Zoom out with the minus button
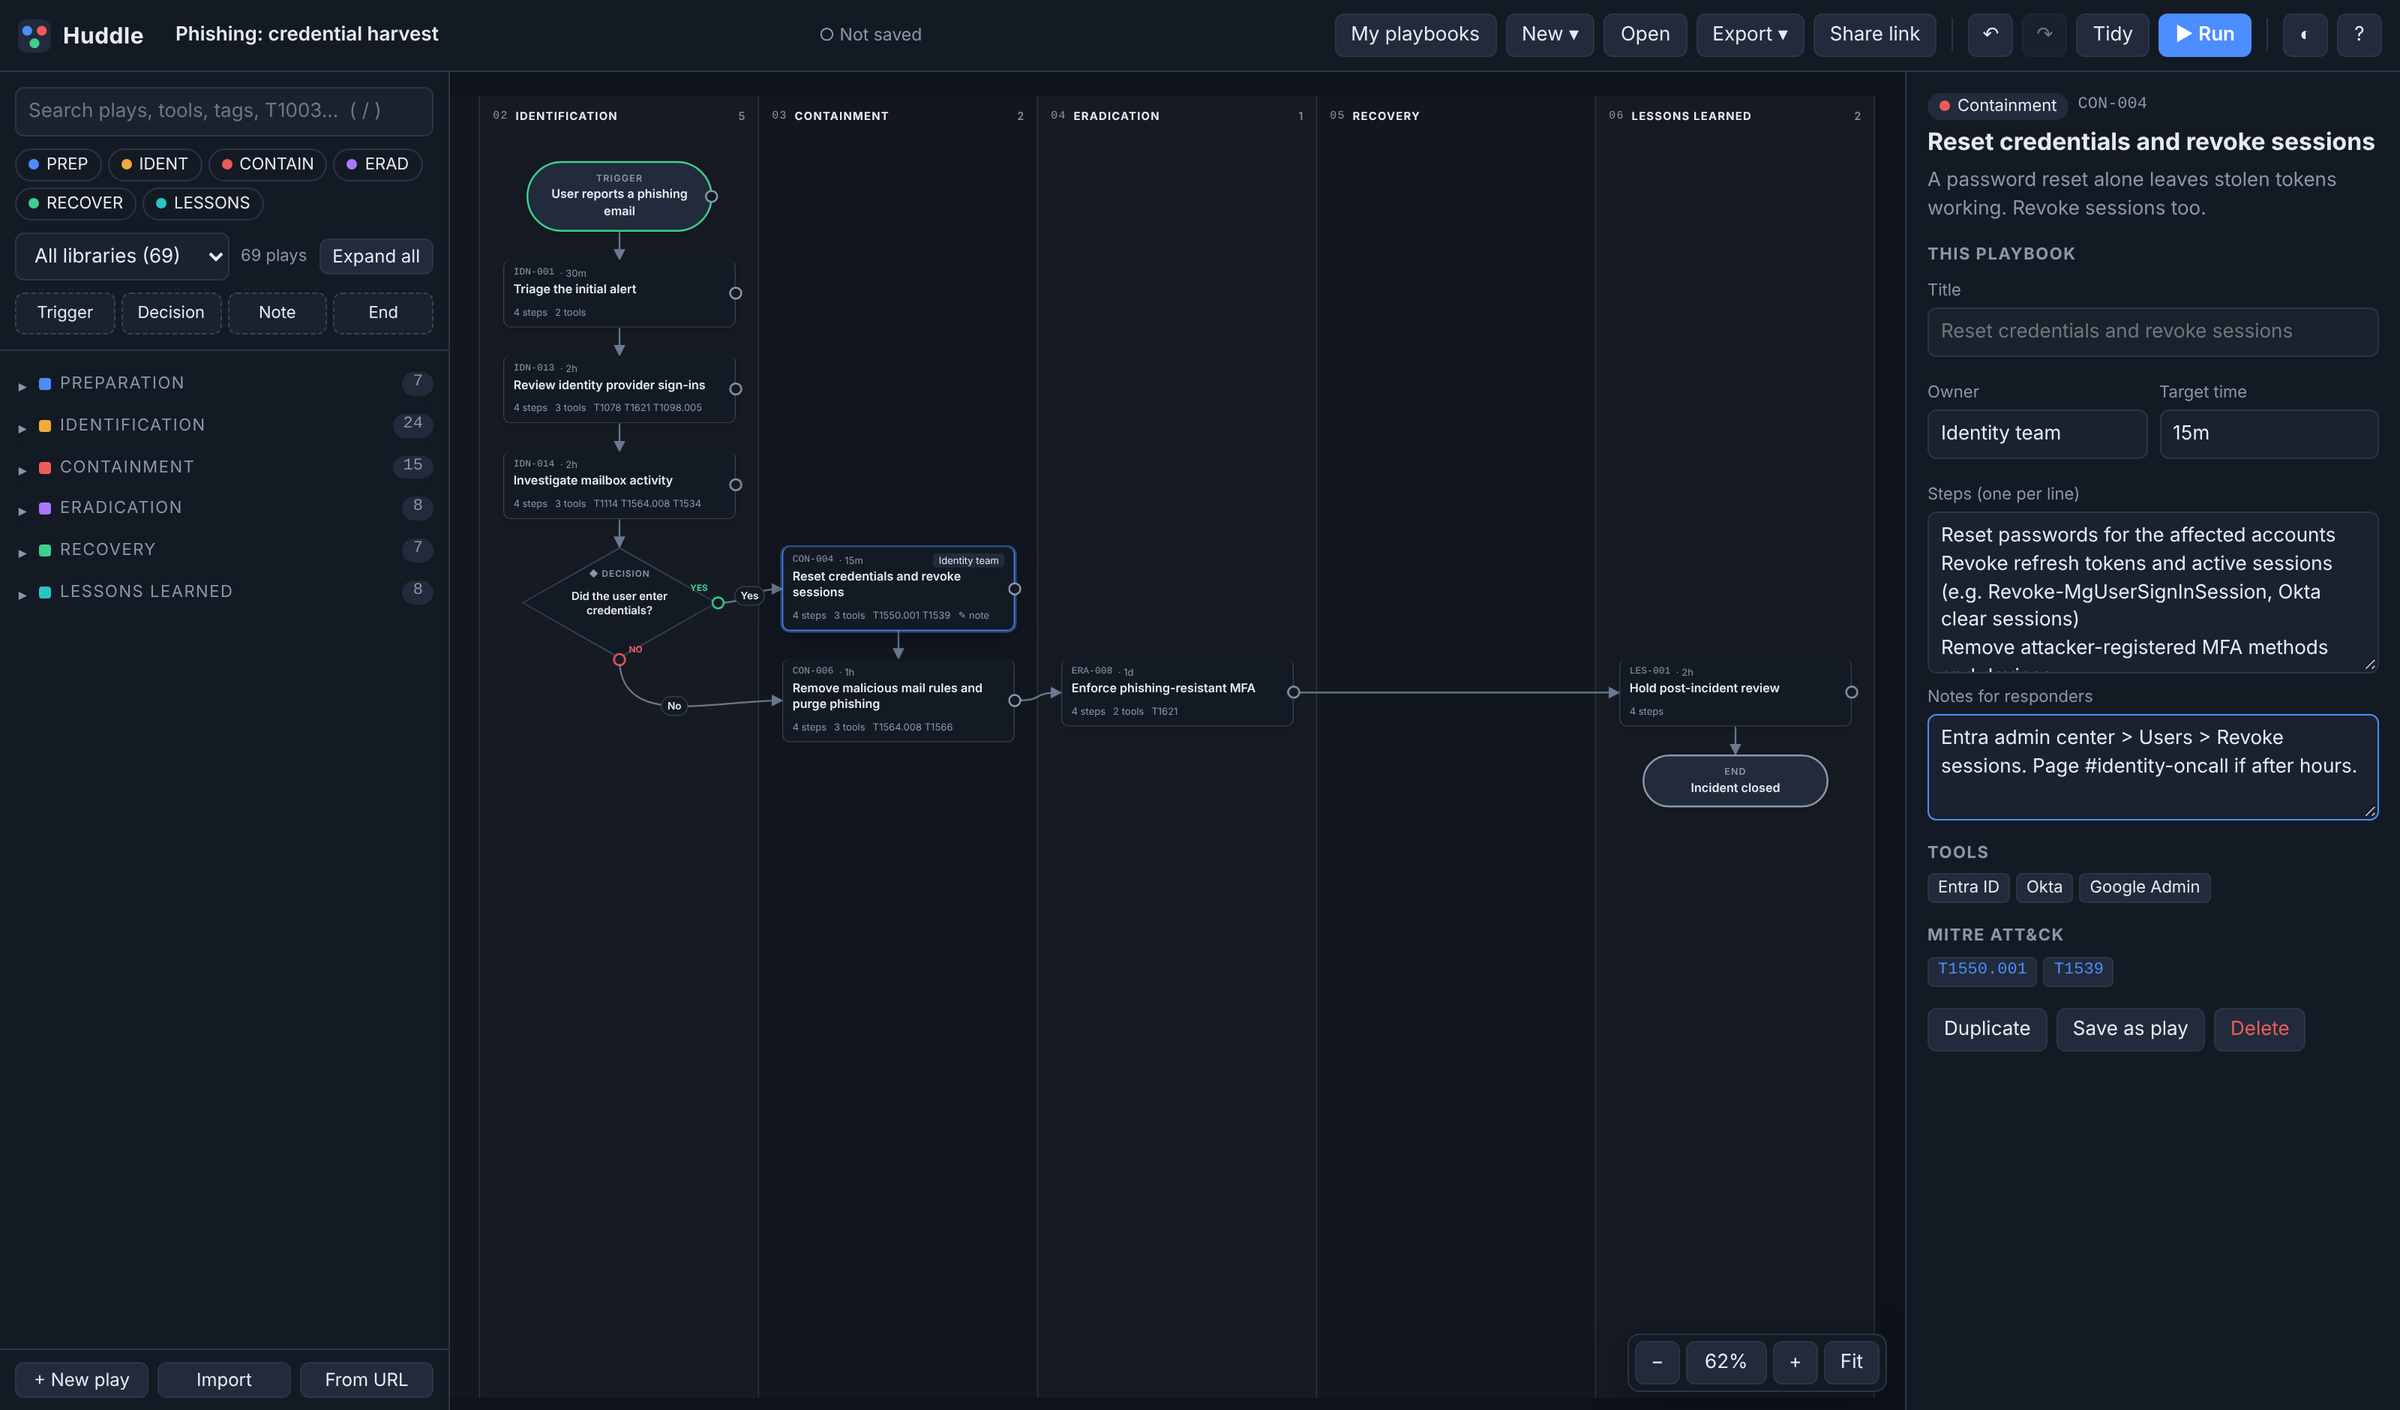 [x=1657, y=1362]
